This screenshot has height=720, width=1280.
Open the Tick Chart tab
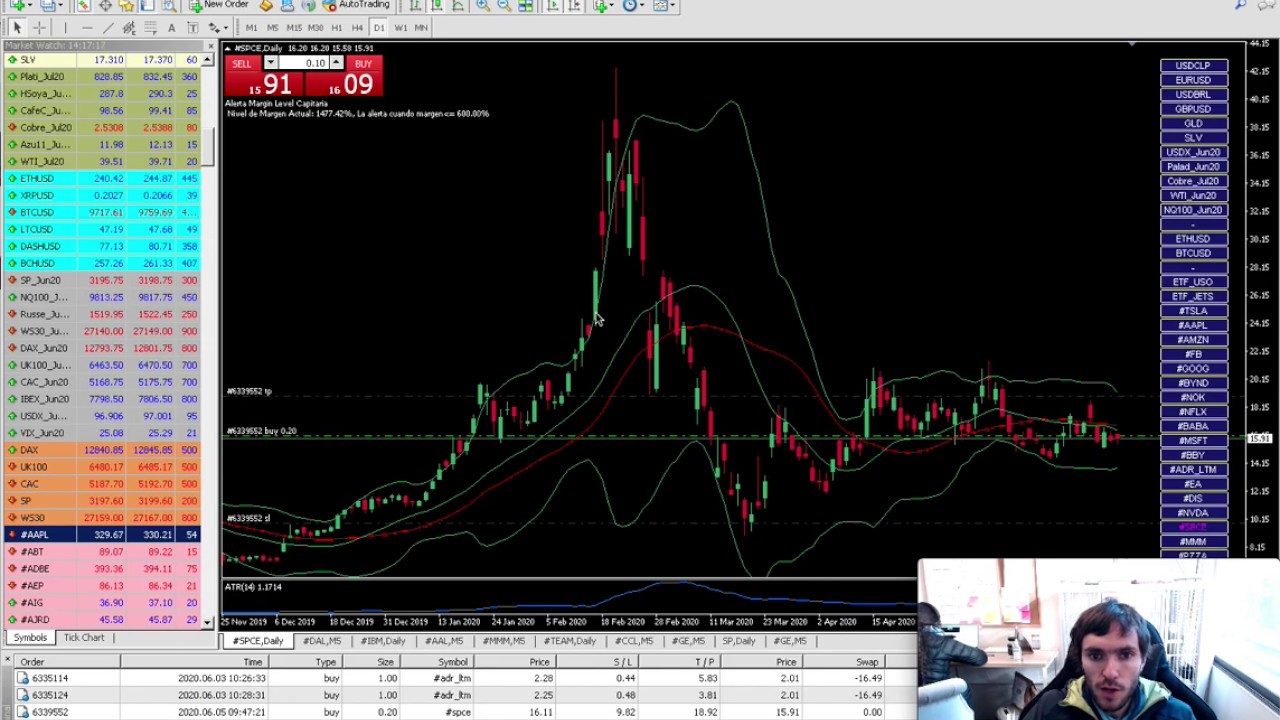[84, 638]
